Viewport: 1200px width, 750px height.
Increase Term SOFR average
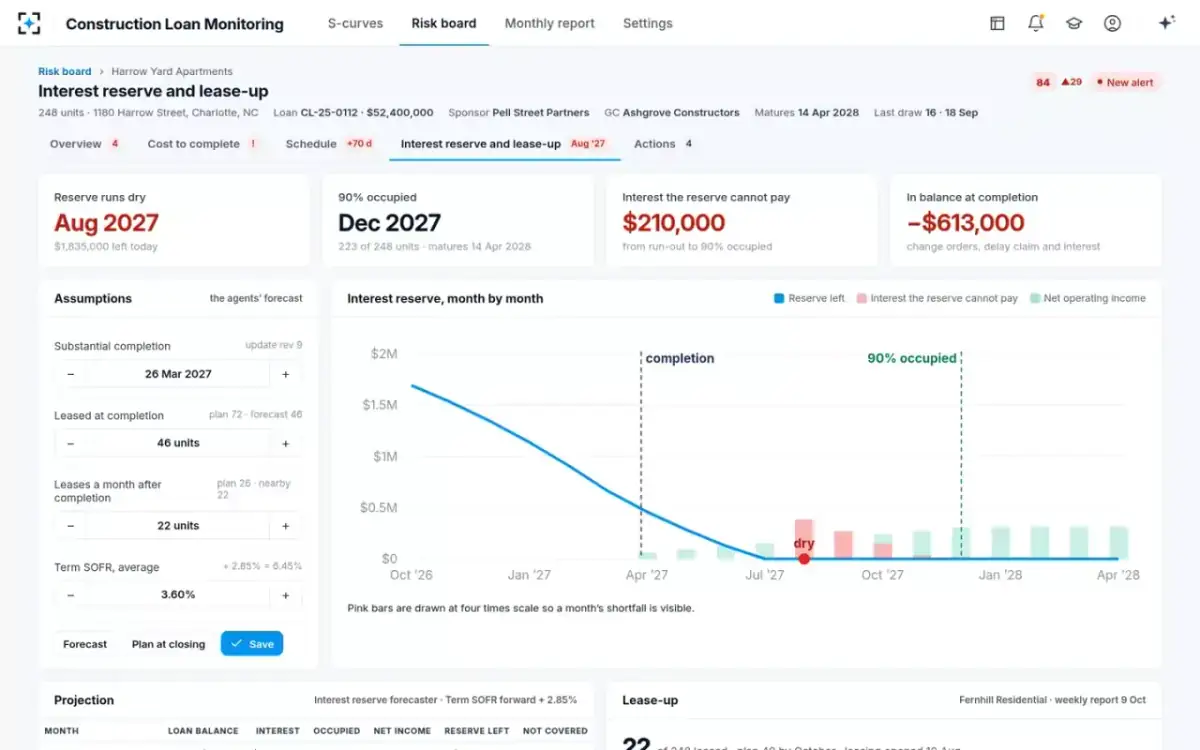(x=285, y=595)
